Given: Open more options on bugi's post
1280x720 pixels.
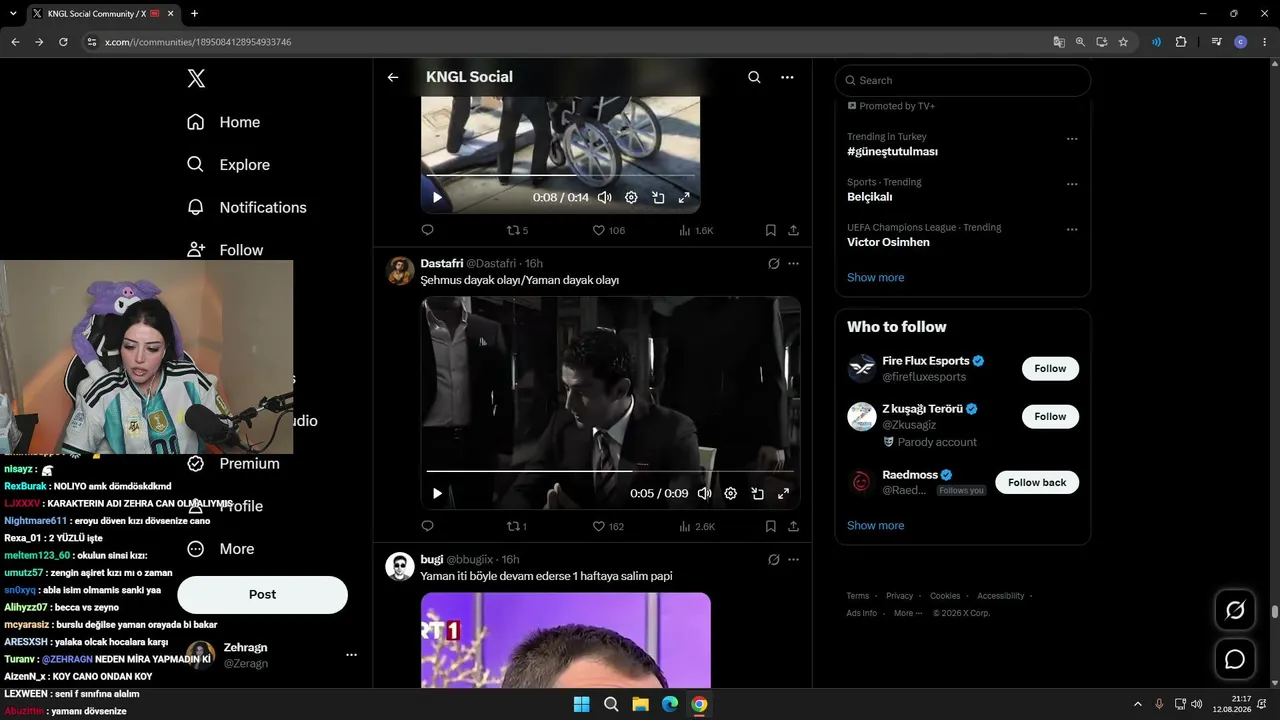Looking at the screenshot, I should point(793,560).
